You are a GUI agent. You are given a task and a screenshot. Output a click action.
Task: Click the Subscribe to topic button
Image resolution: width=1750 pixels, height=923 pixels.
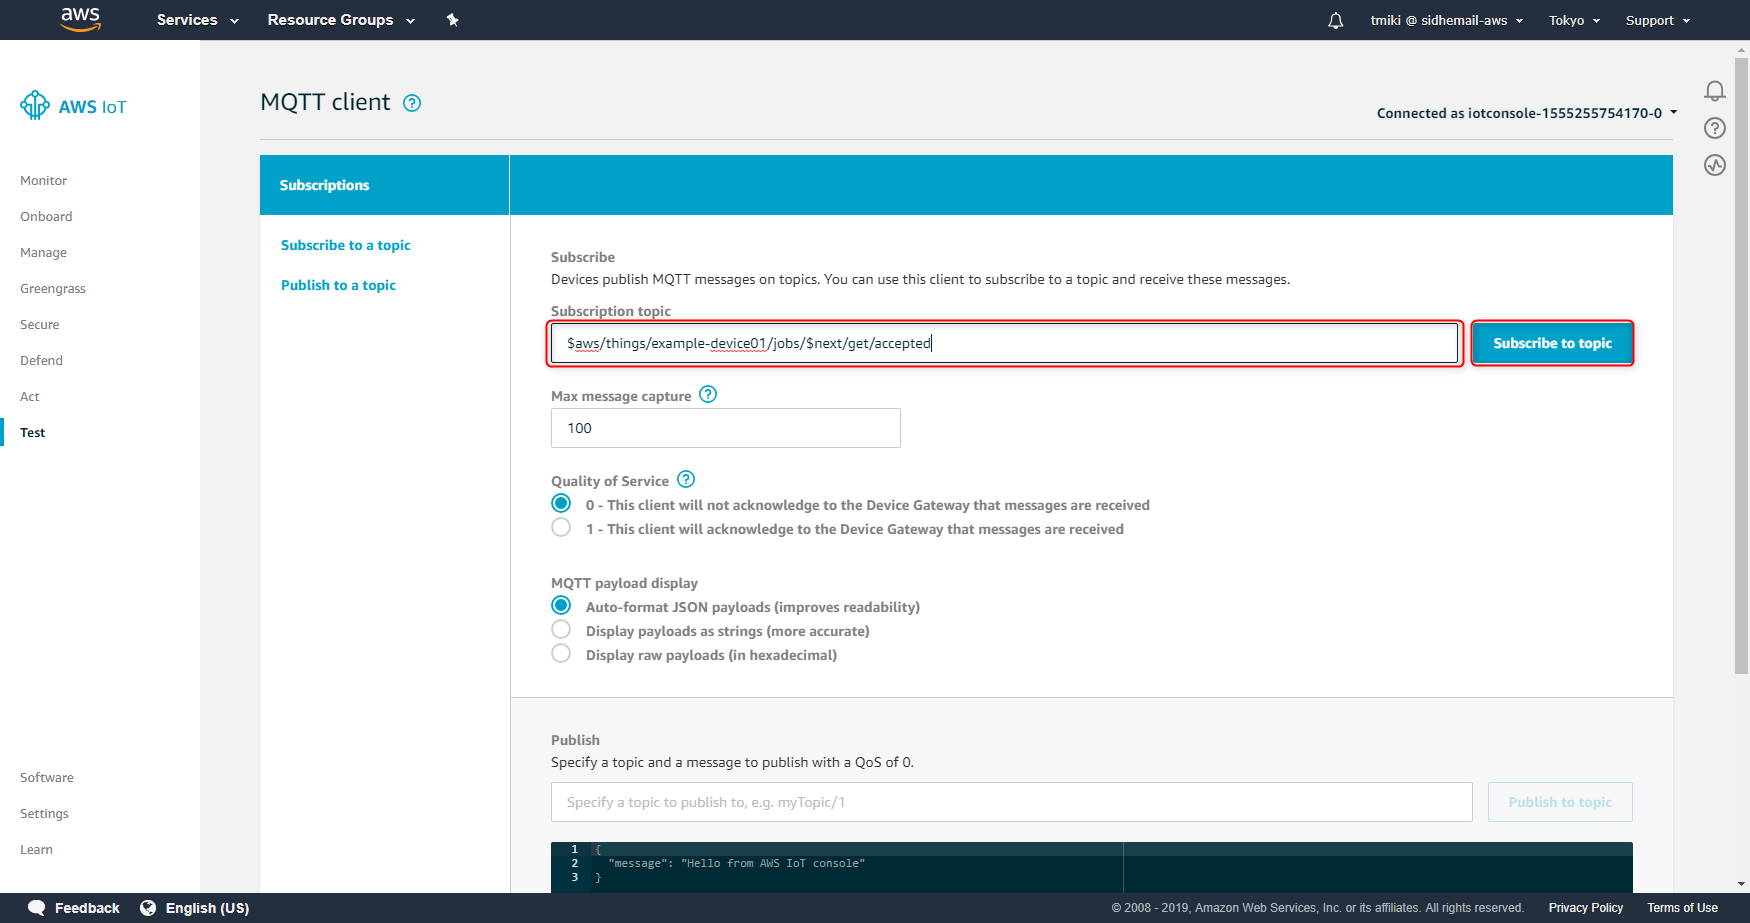point(1553,343)
